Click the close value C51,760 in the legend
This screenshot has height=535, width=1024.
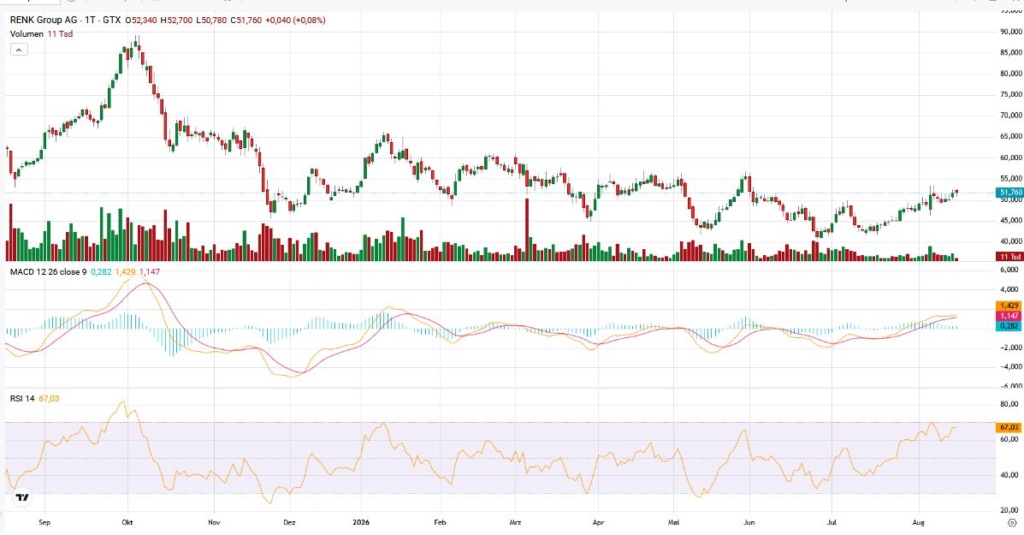246,20
